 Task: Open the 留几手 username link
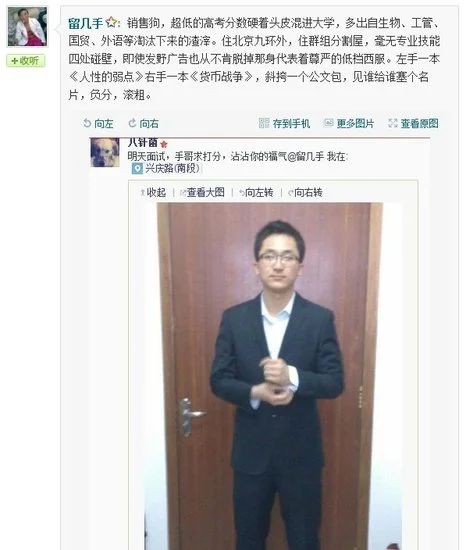point(86,24)
